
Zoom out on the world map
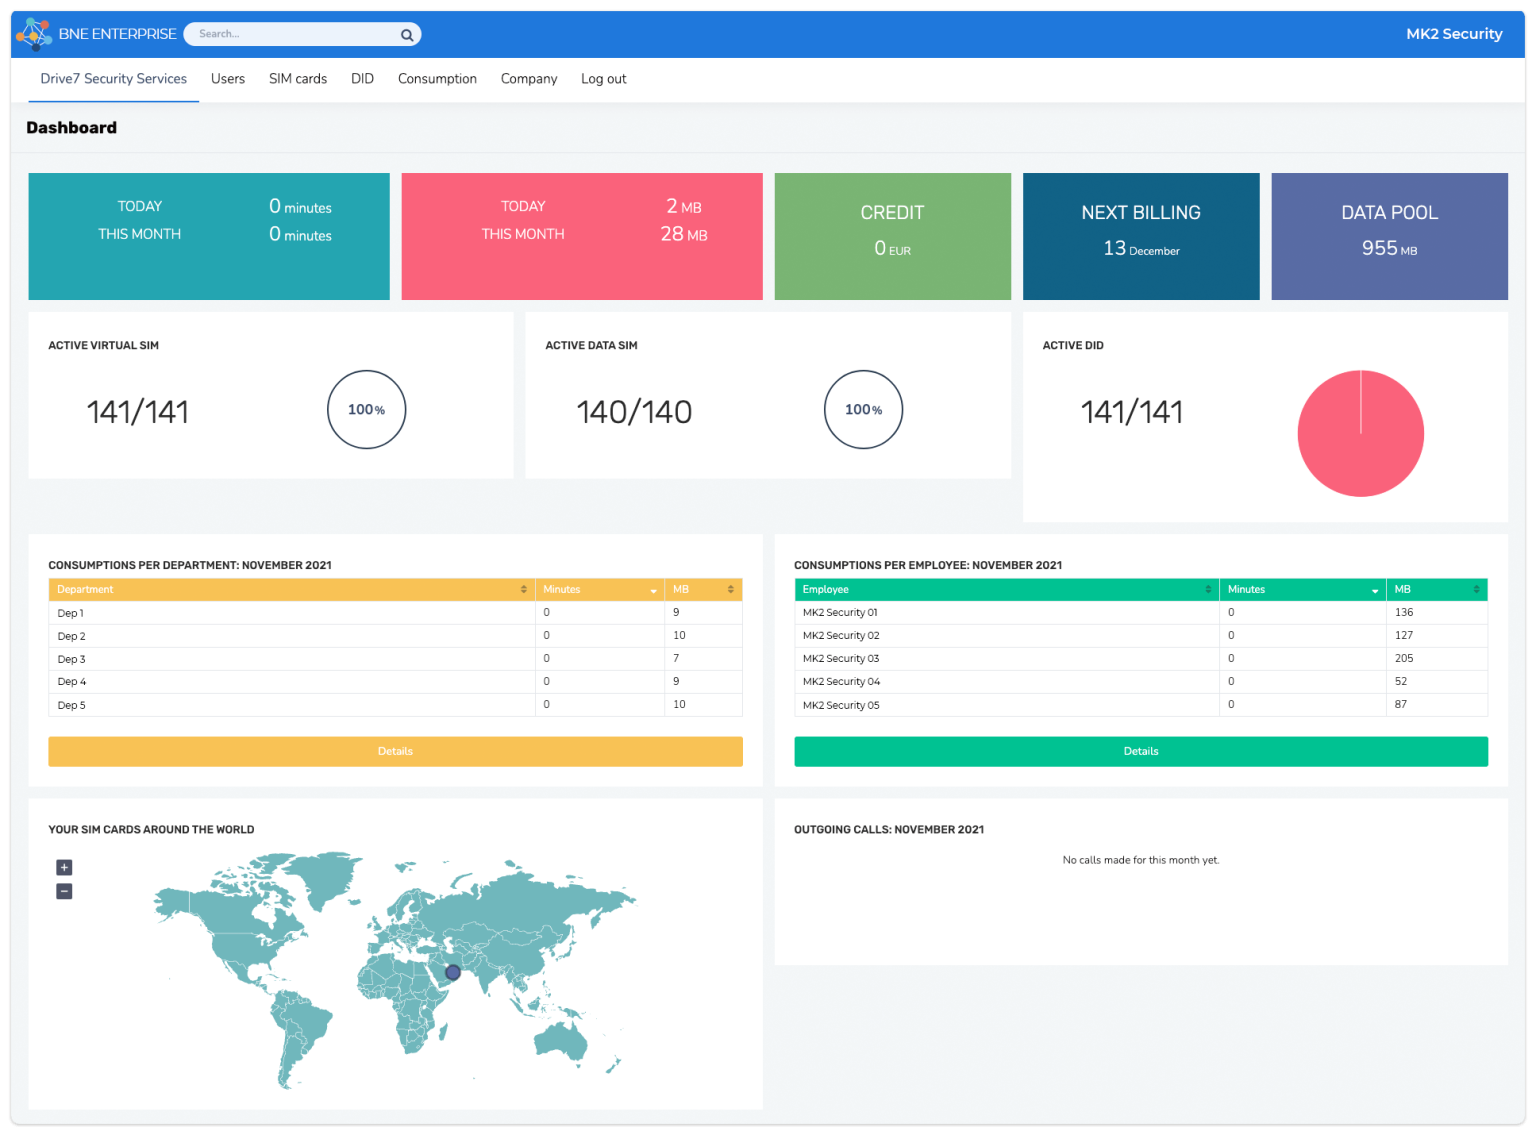[64, 891]
